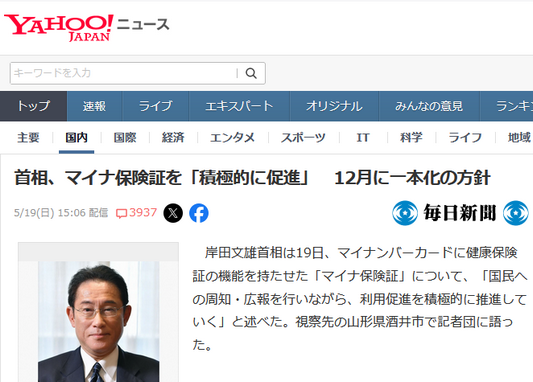The width and height of the screenshot is (533, 382).
Task: Share article on Facebook
Action: [x=199, y=213]
